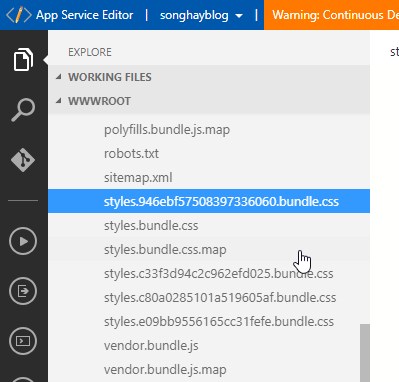The width and height of the screenshot is (399, 382).
Task: Open the Console terminal icon
Action: coord(23,341)
